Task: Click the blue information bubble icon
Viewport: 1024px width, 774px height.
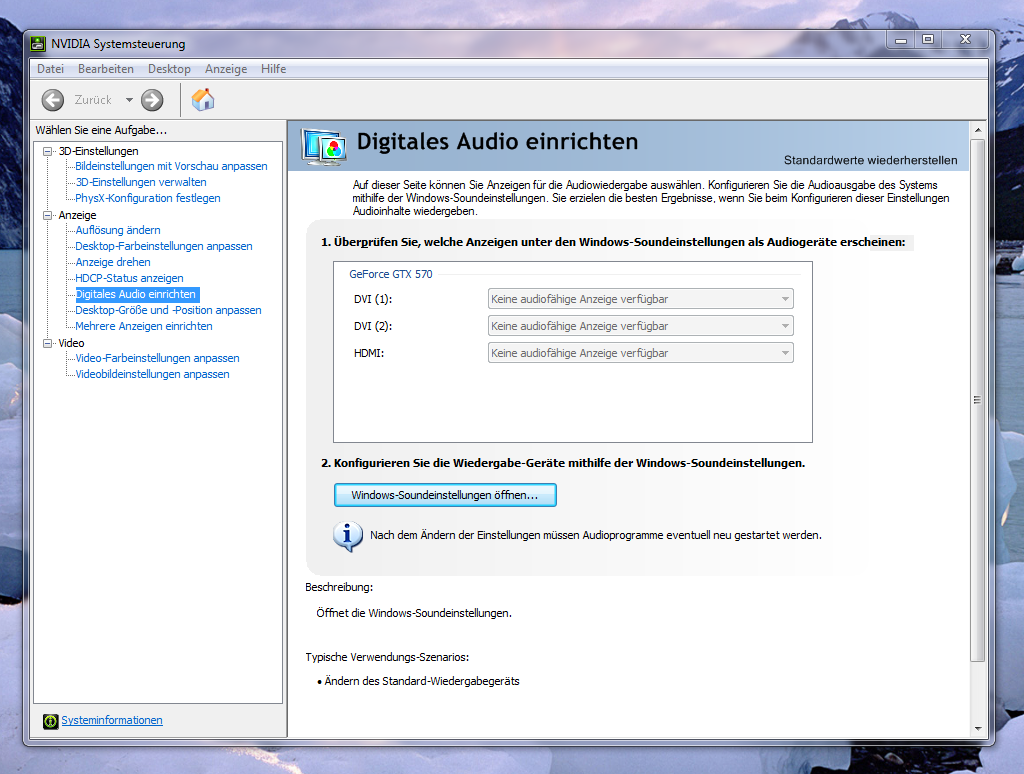Action: tap(347, 536)
